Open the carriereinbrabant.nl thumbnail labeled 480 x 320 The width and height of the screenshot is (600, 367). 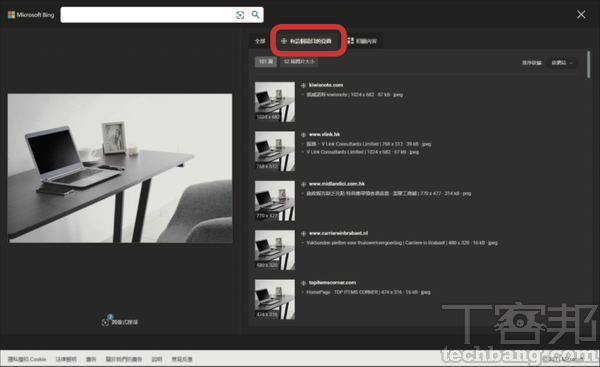click(275, 250)
